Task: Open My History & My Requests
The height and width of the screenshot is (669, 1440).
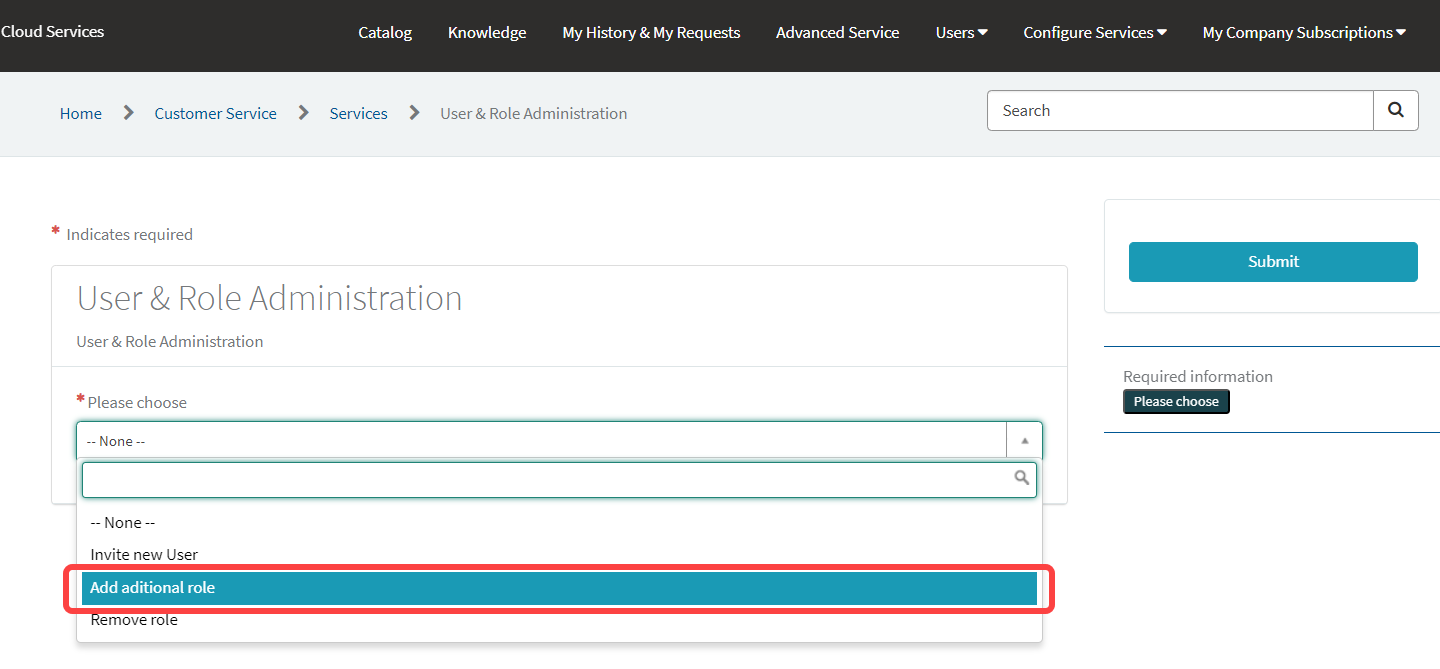Action: click(651, 33)
